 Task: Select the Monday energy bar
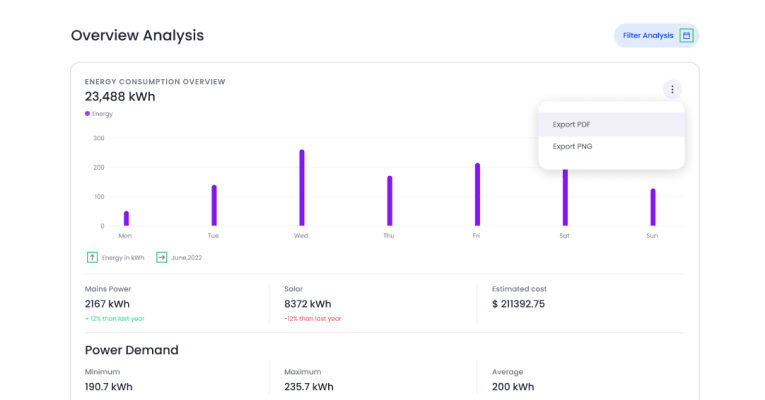pyautogui.click(x=126, y=218)
